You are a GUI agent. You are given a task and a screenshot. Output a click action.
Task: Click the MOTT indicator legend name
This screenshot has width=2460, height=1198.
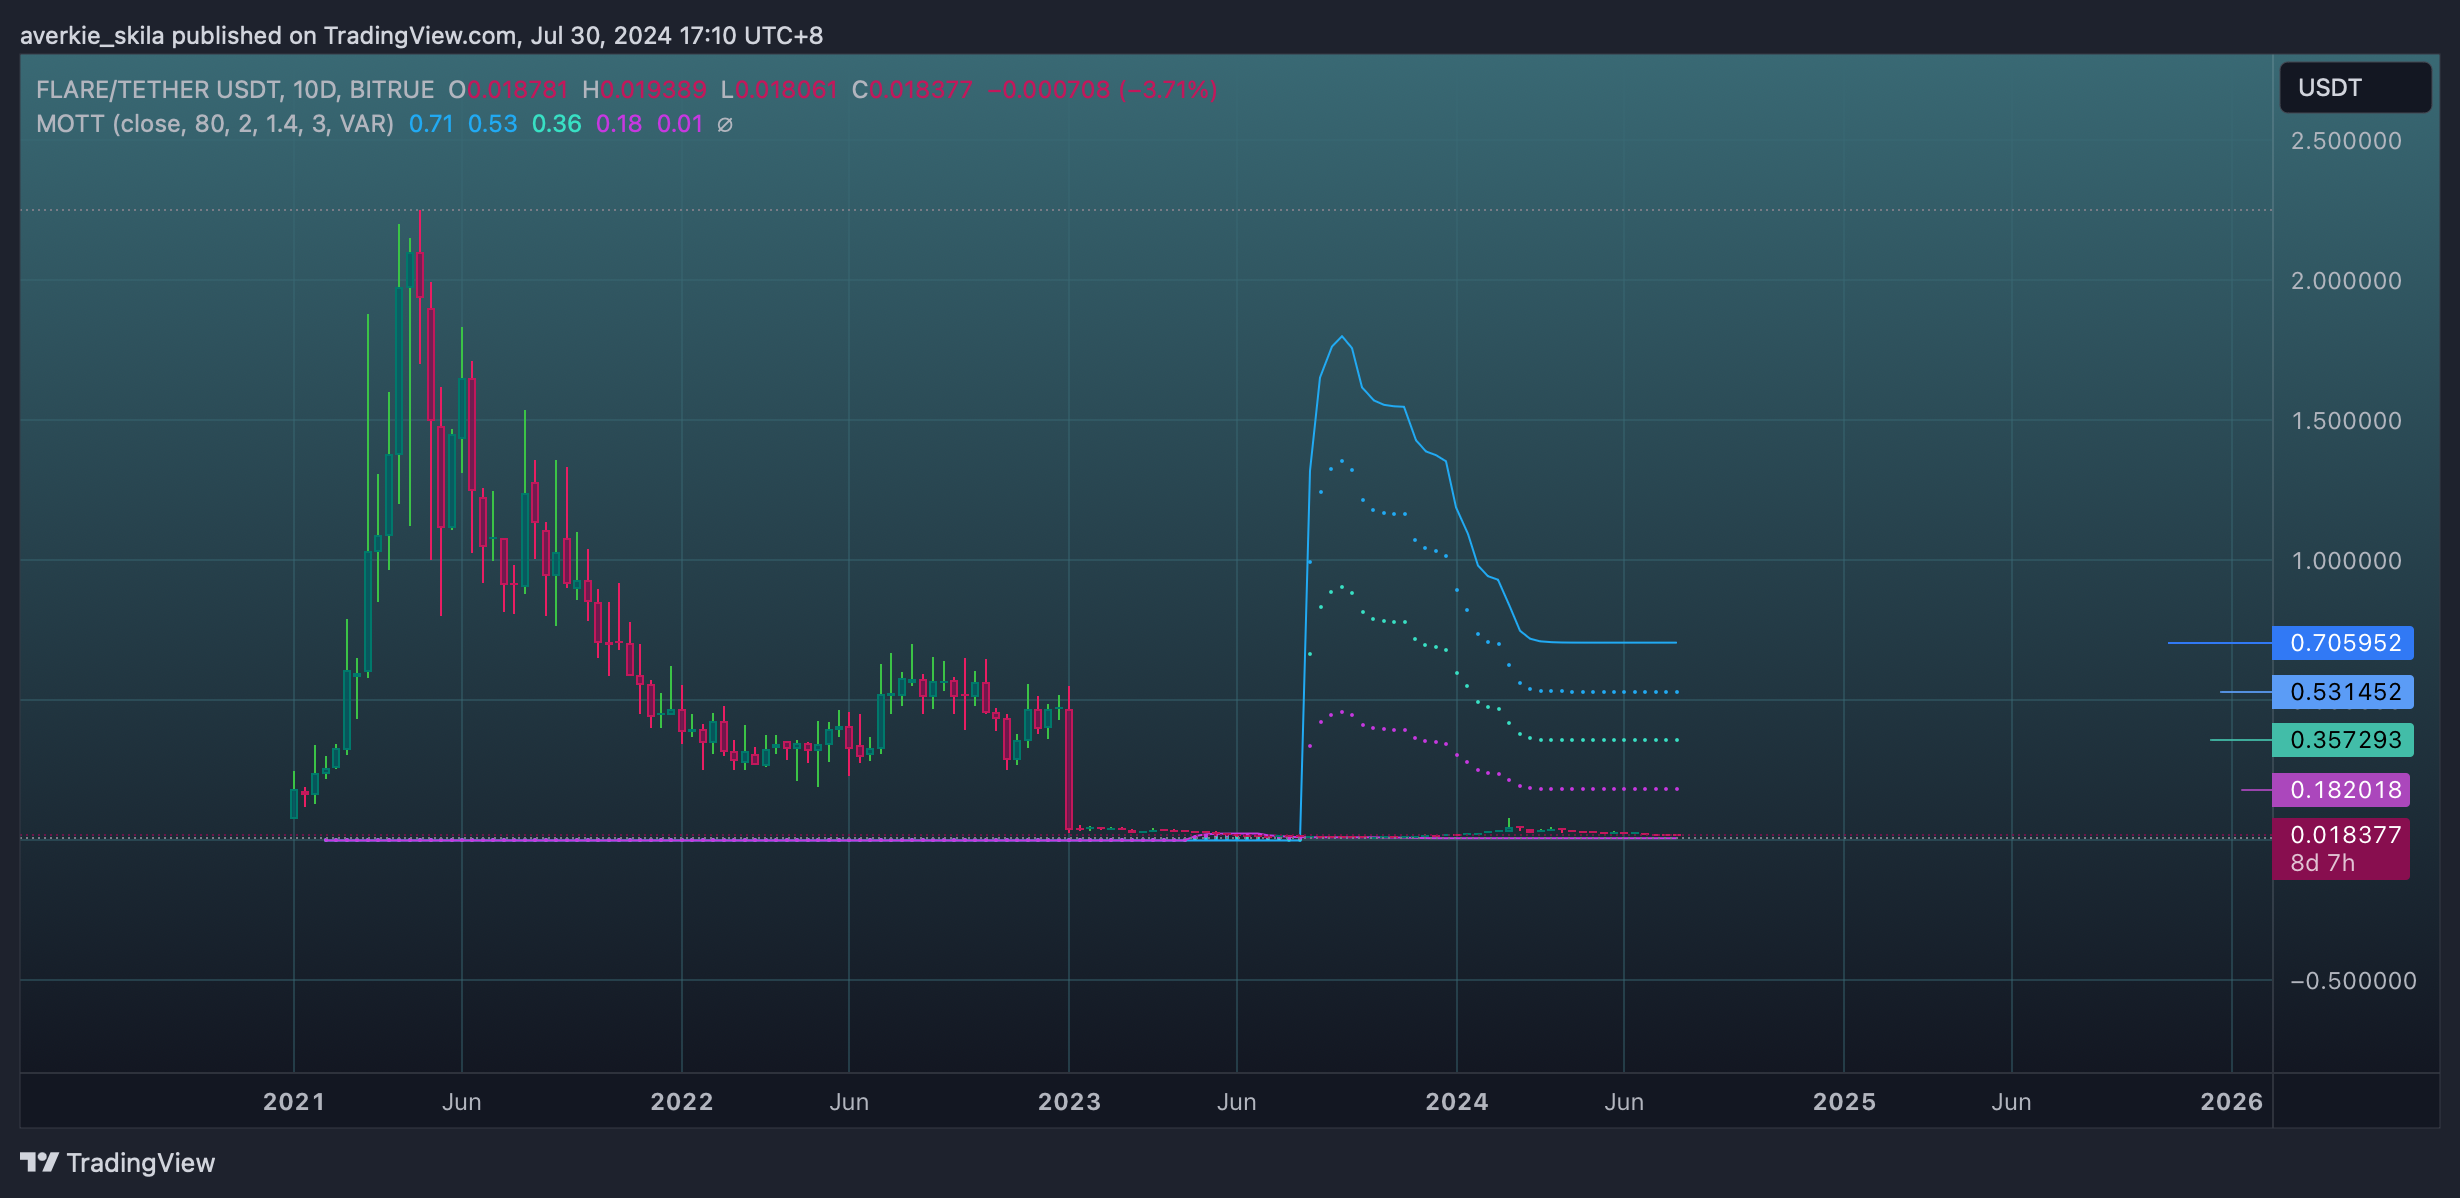70,124
